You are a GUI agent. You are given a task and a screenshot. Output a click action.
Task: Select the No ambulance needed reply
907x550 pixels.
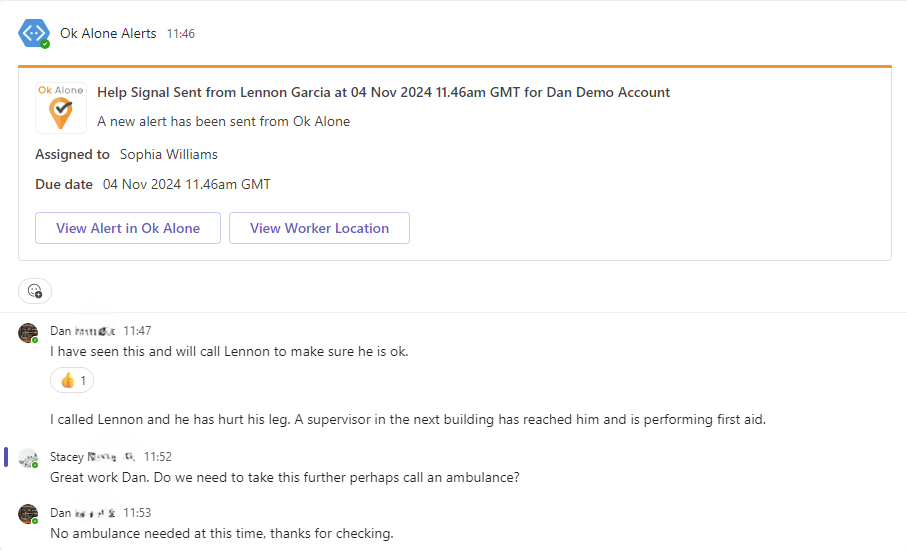[x=222, y=533]
